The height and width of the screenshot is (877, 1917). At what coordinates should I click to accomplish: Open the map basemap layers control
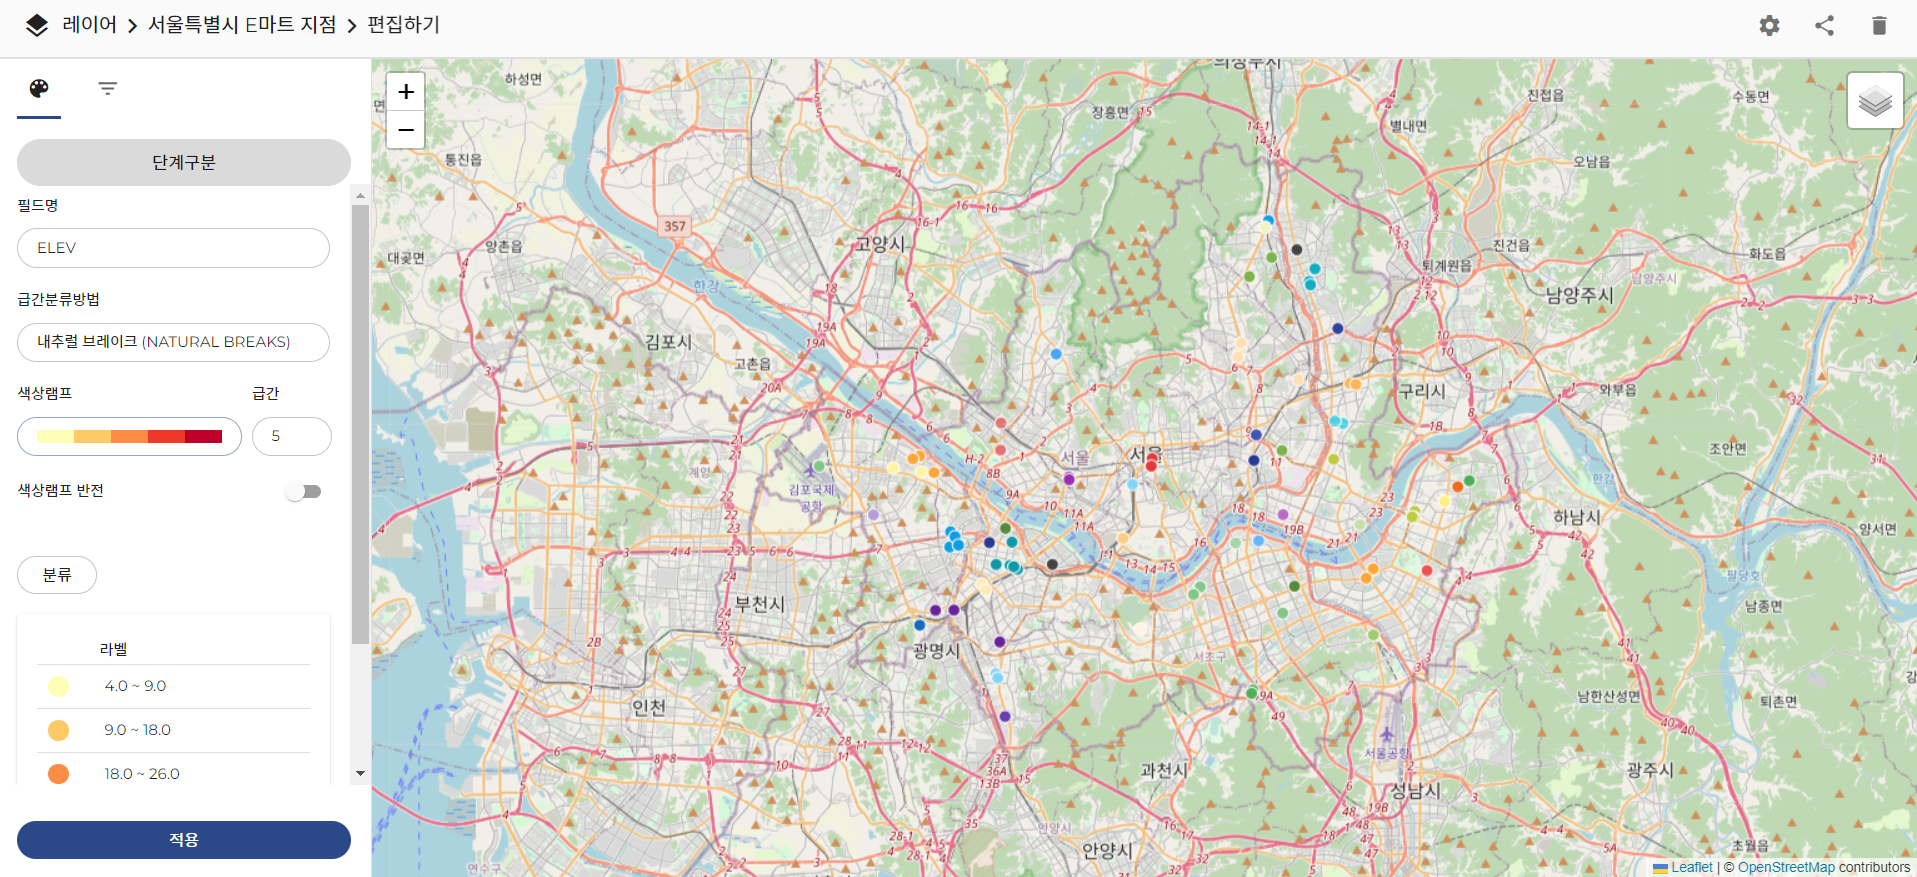coord(1875,101)
